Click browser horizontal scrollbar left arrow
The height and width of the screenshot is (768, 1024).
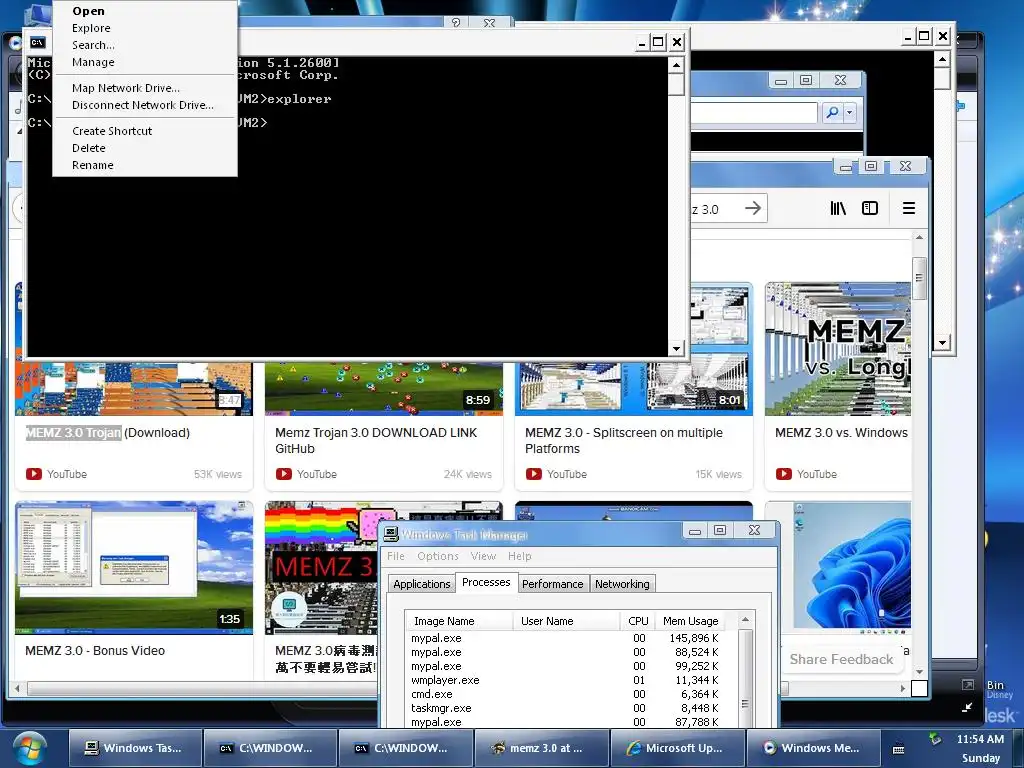pos(18,688)
